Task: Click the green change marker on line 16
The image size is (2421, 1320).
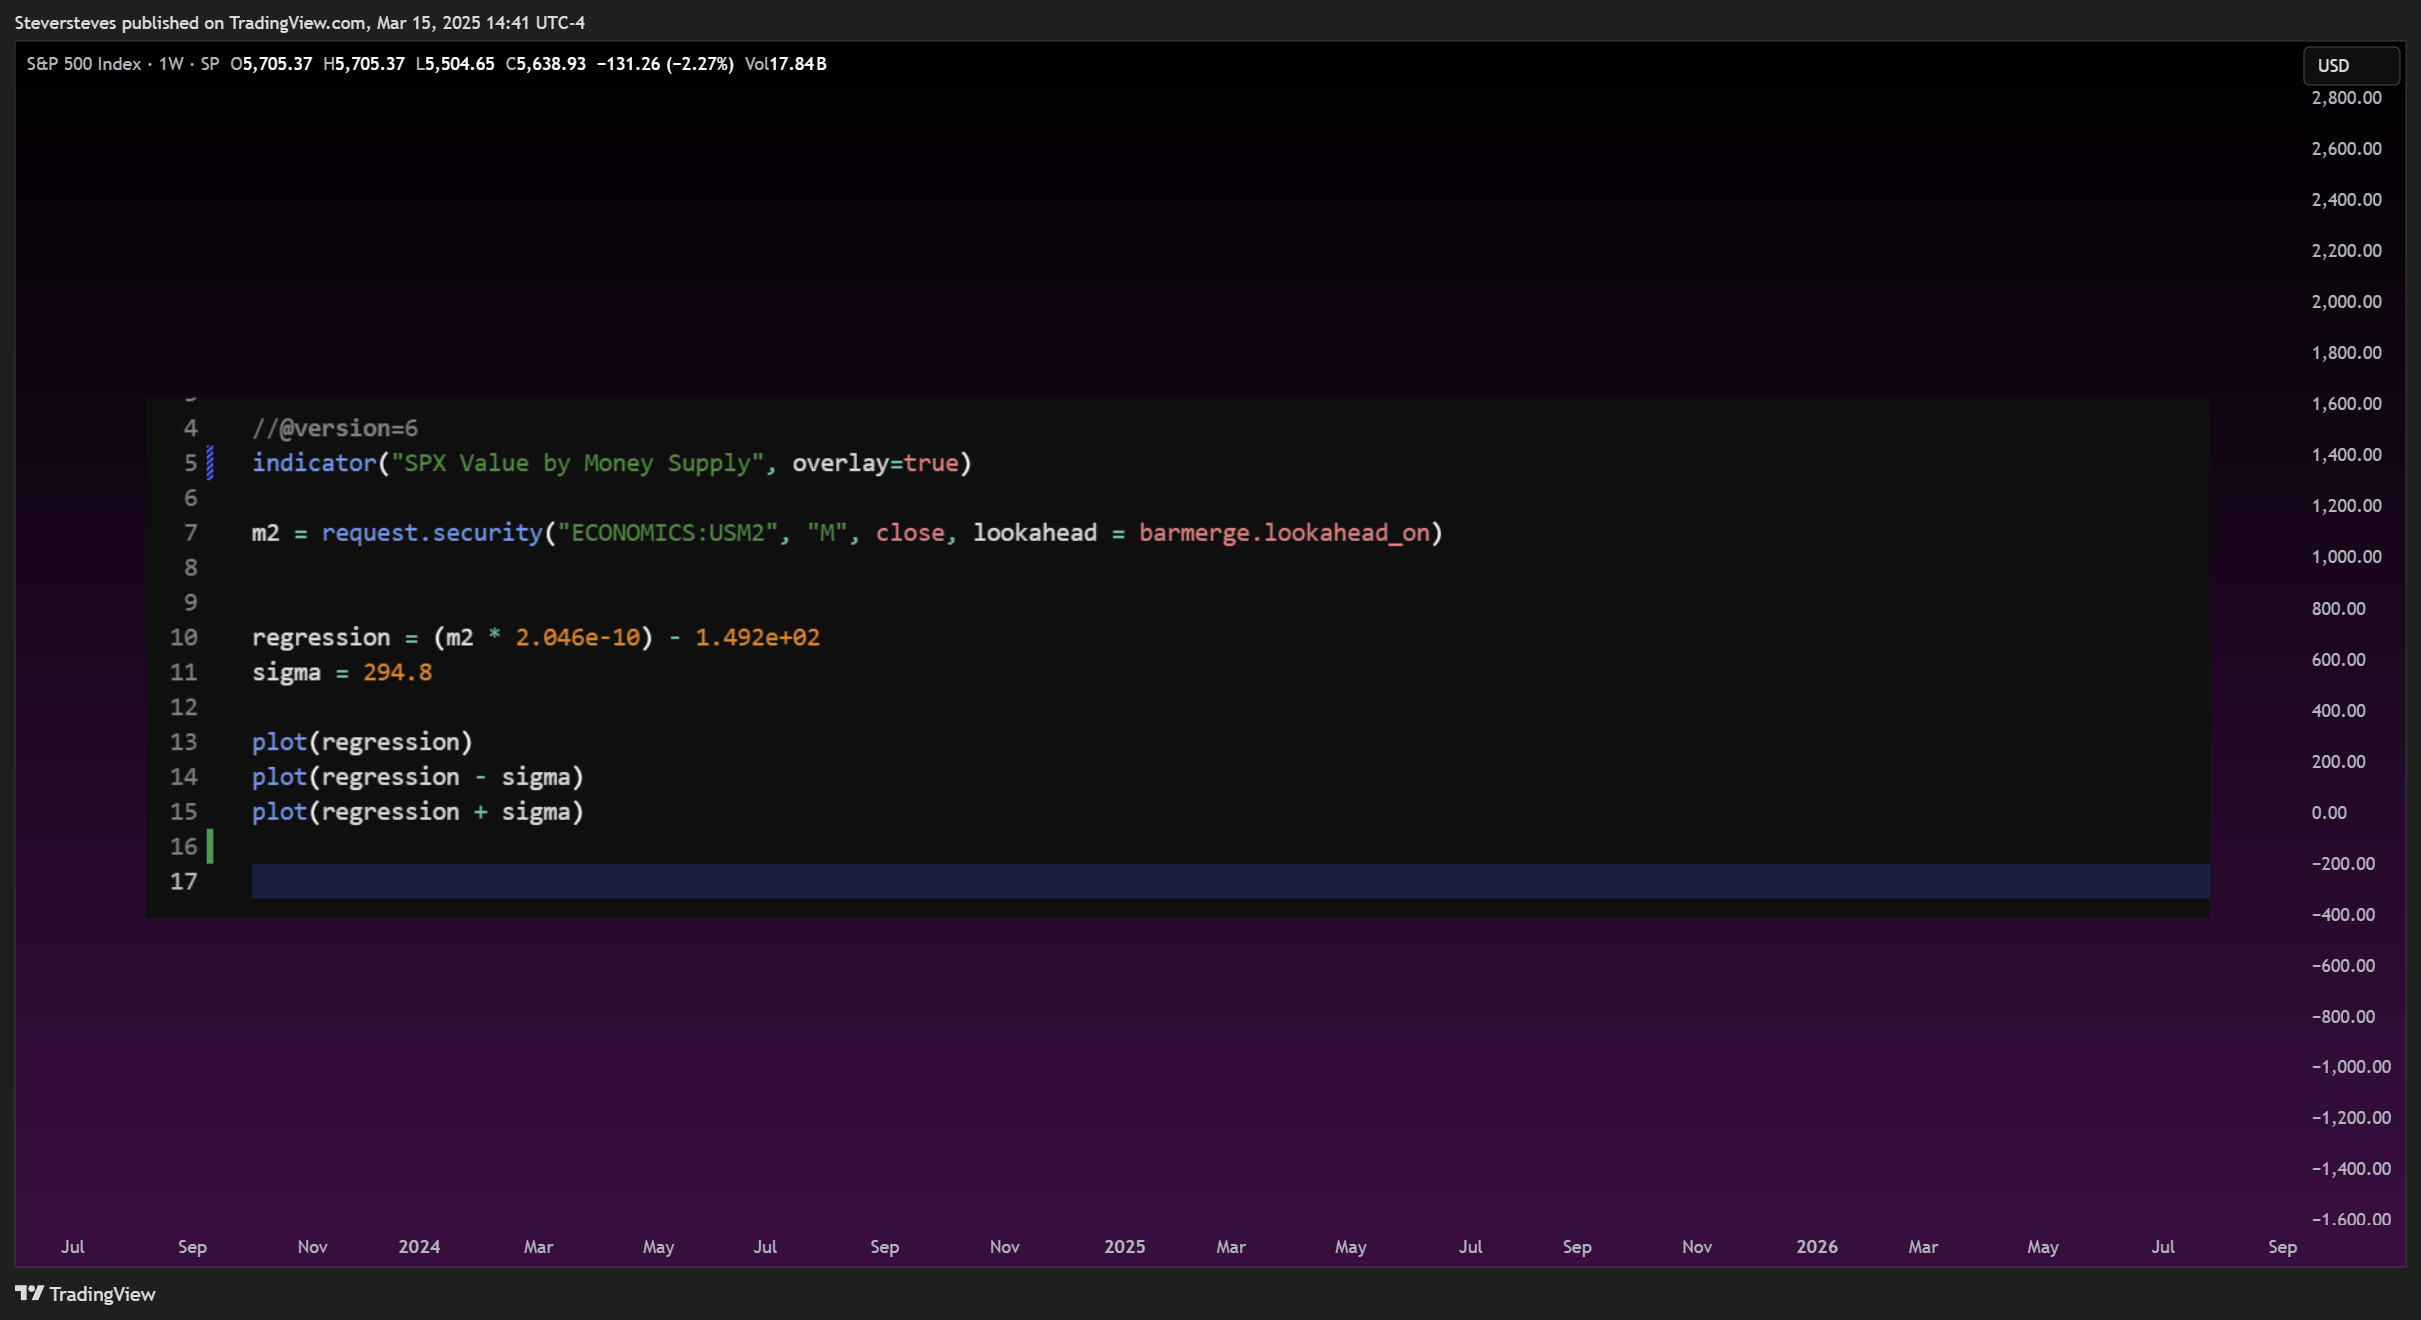Action: 210,846
